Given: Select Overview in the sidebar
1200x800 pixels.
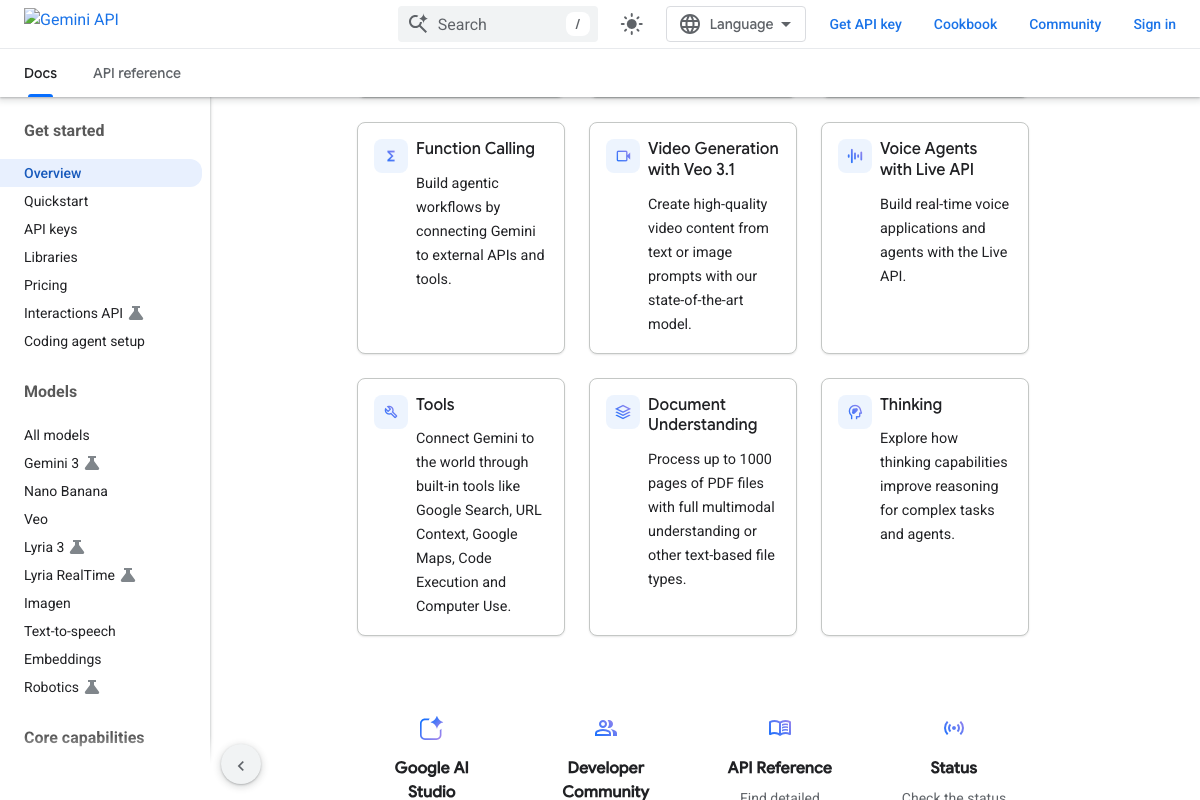Looking at the screenshot, I should tap(101, 173).
